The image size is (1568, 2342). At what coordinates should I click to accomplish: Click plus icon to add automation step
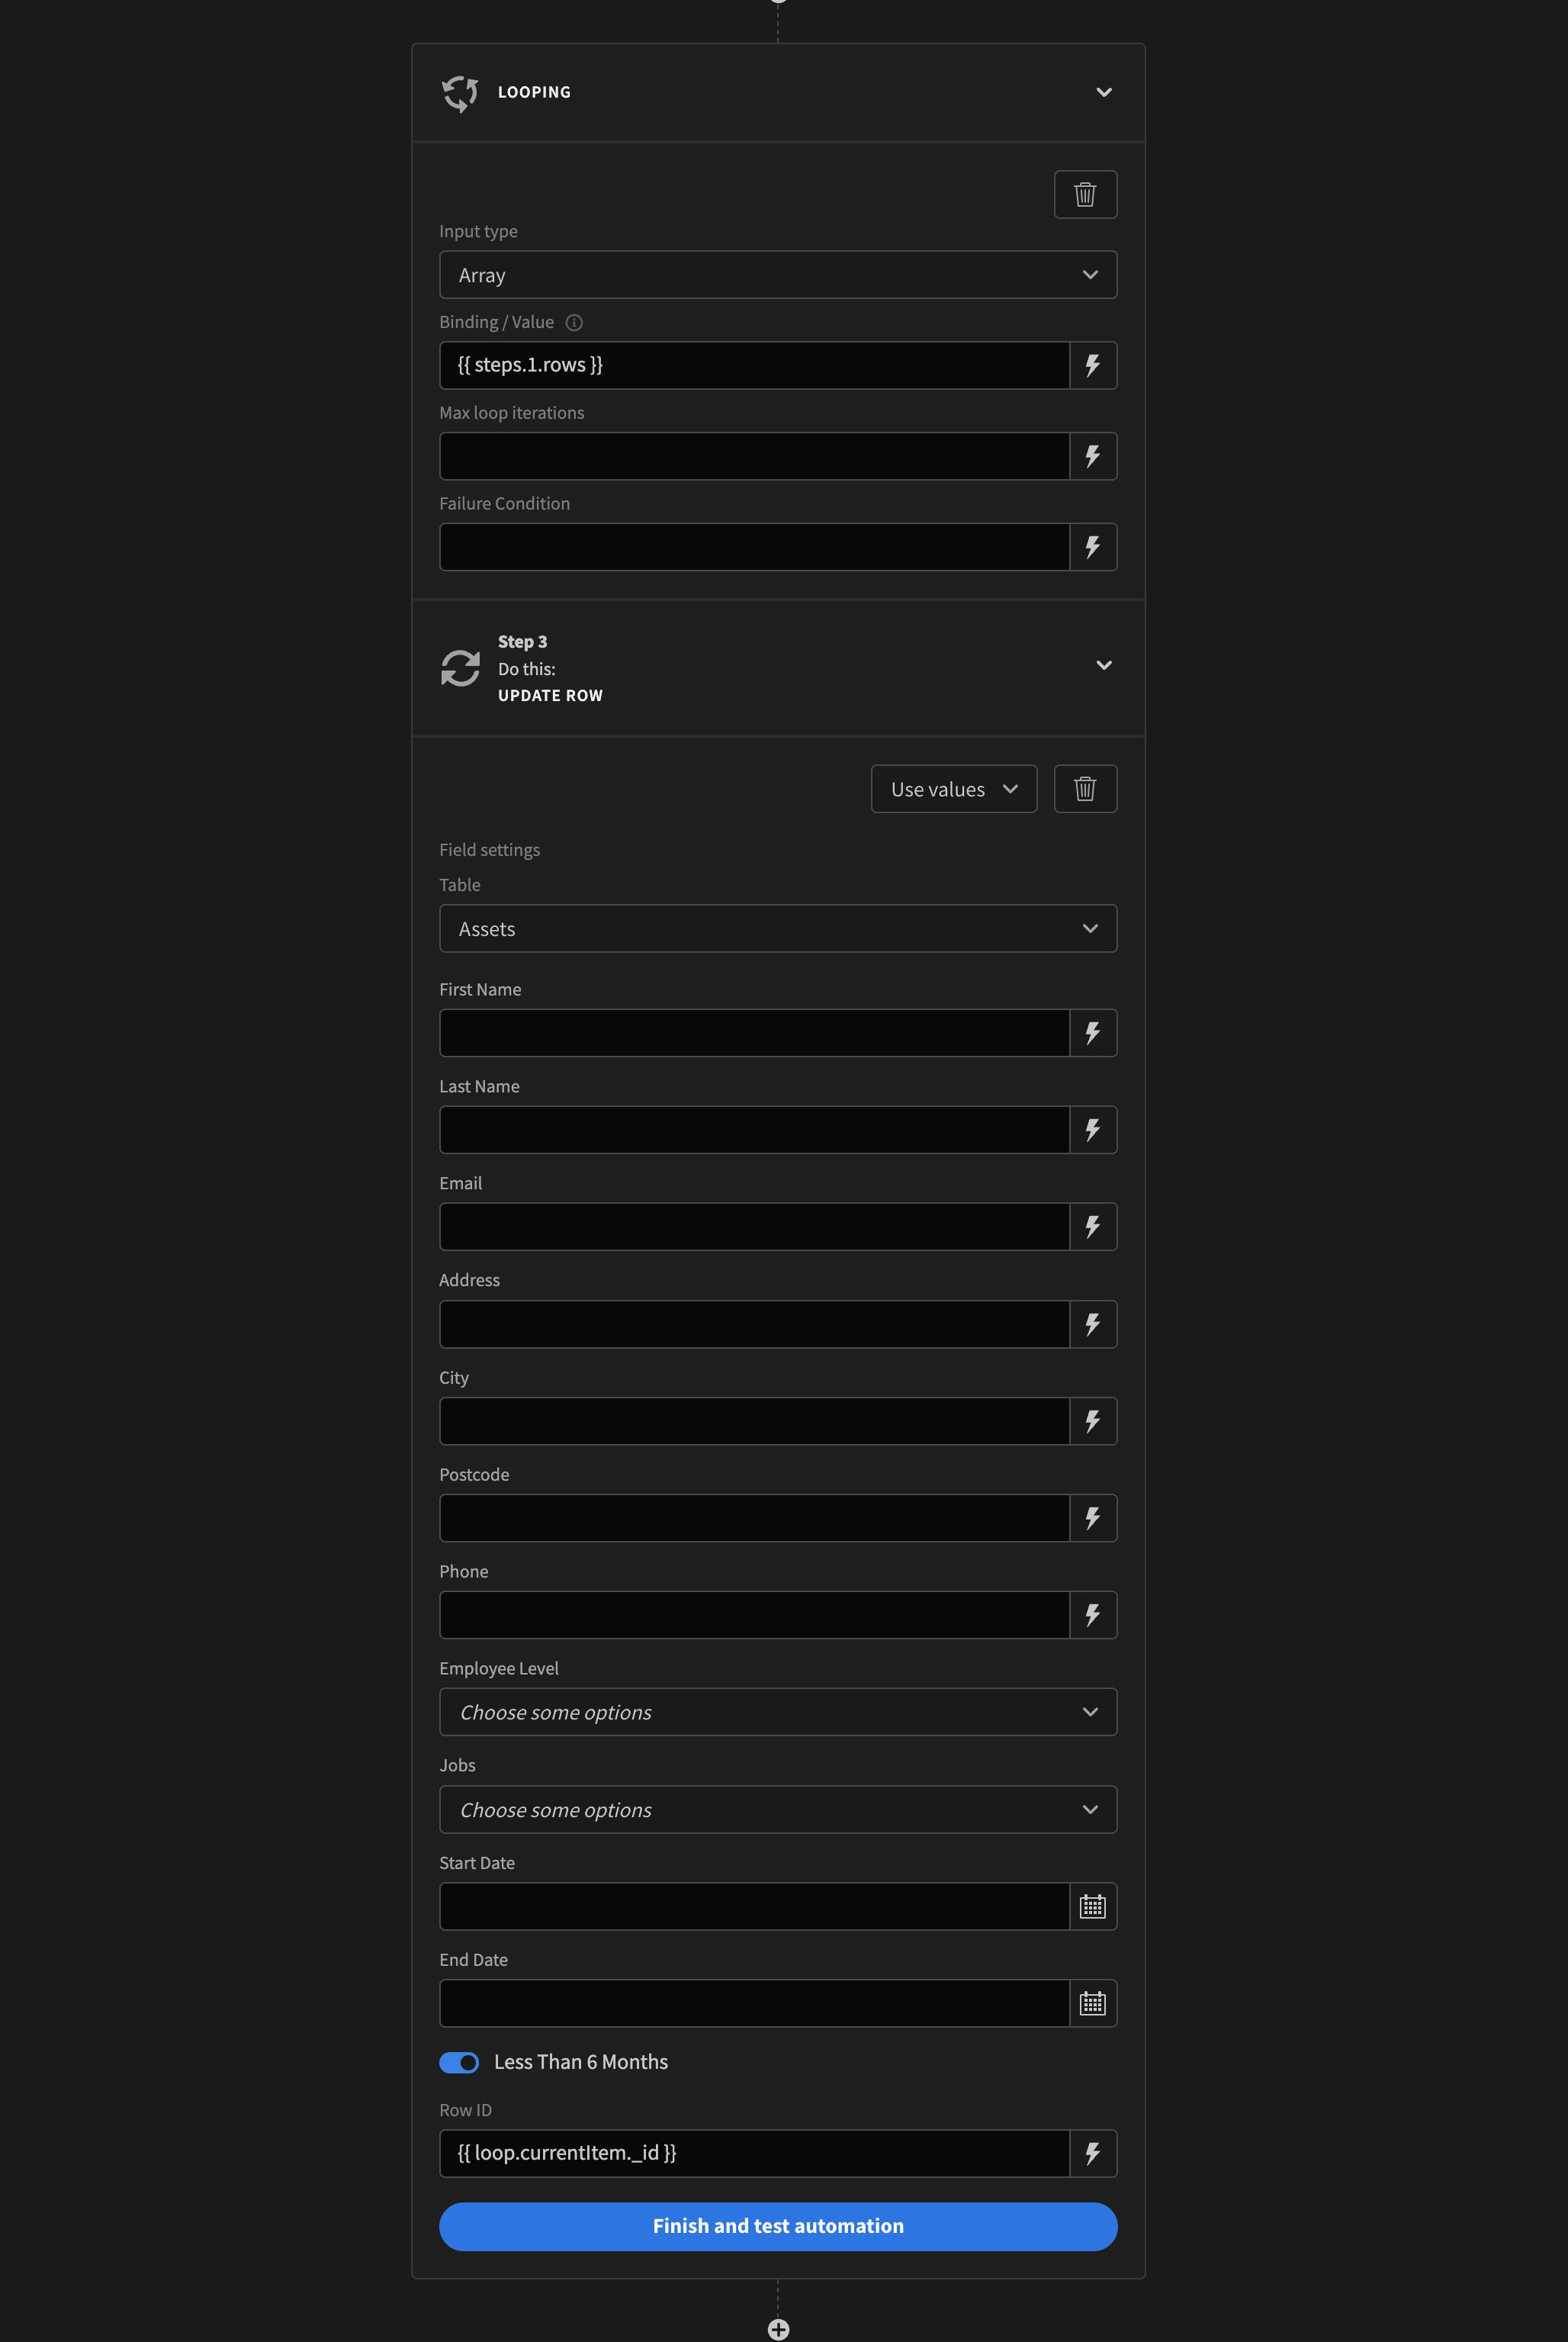(x=778, y=2329)
